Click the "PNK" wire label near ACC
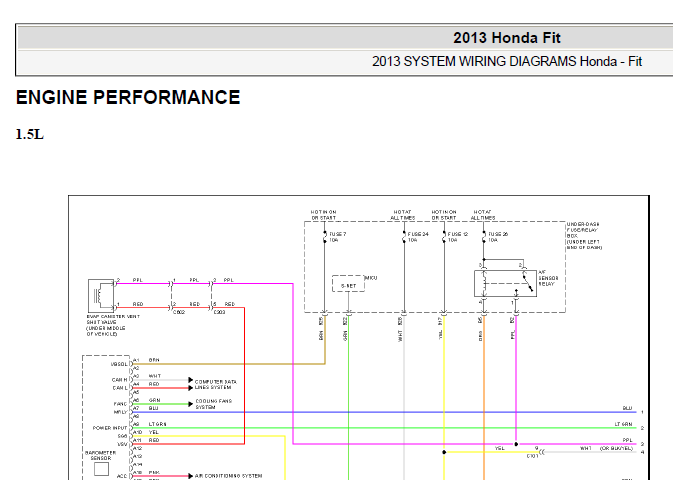Viewport: 673px width, 480px height. pos(154,472)
